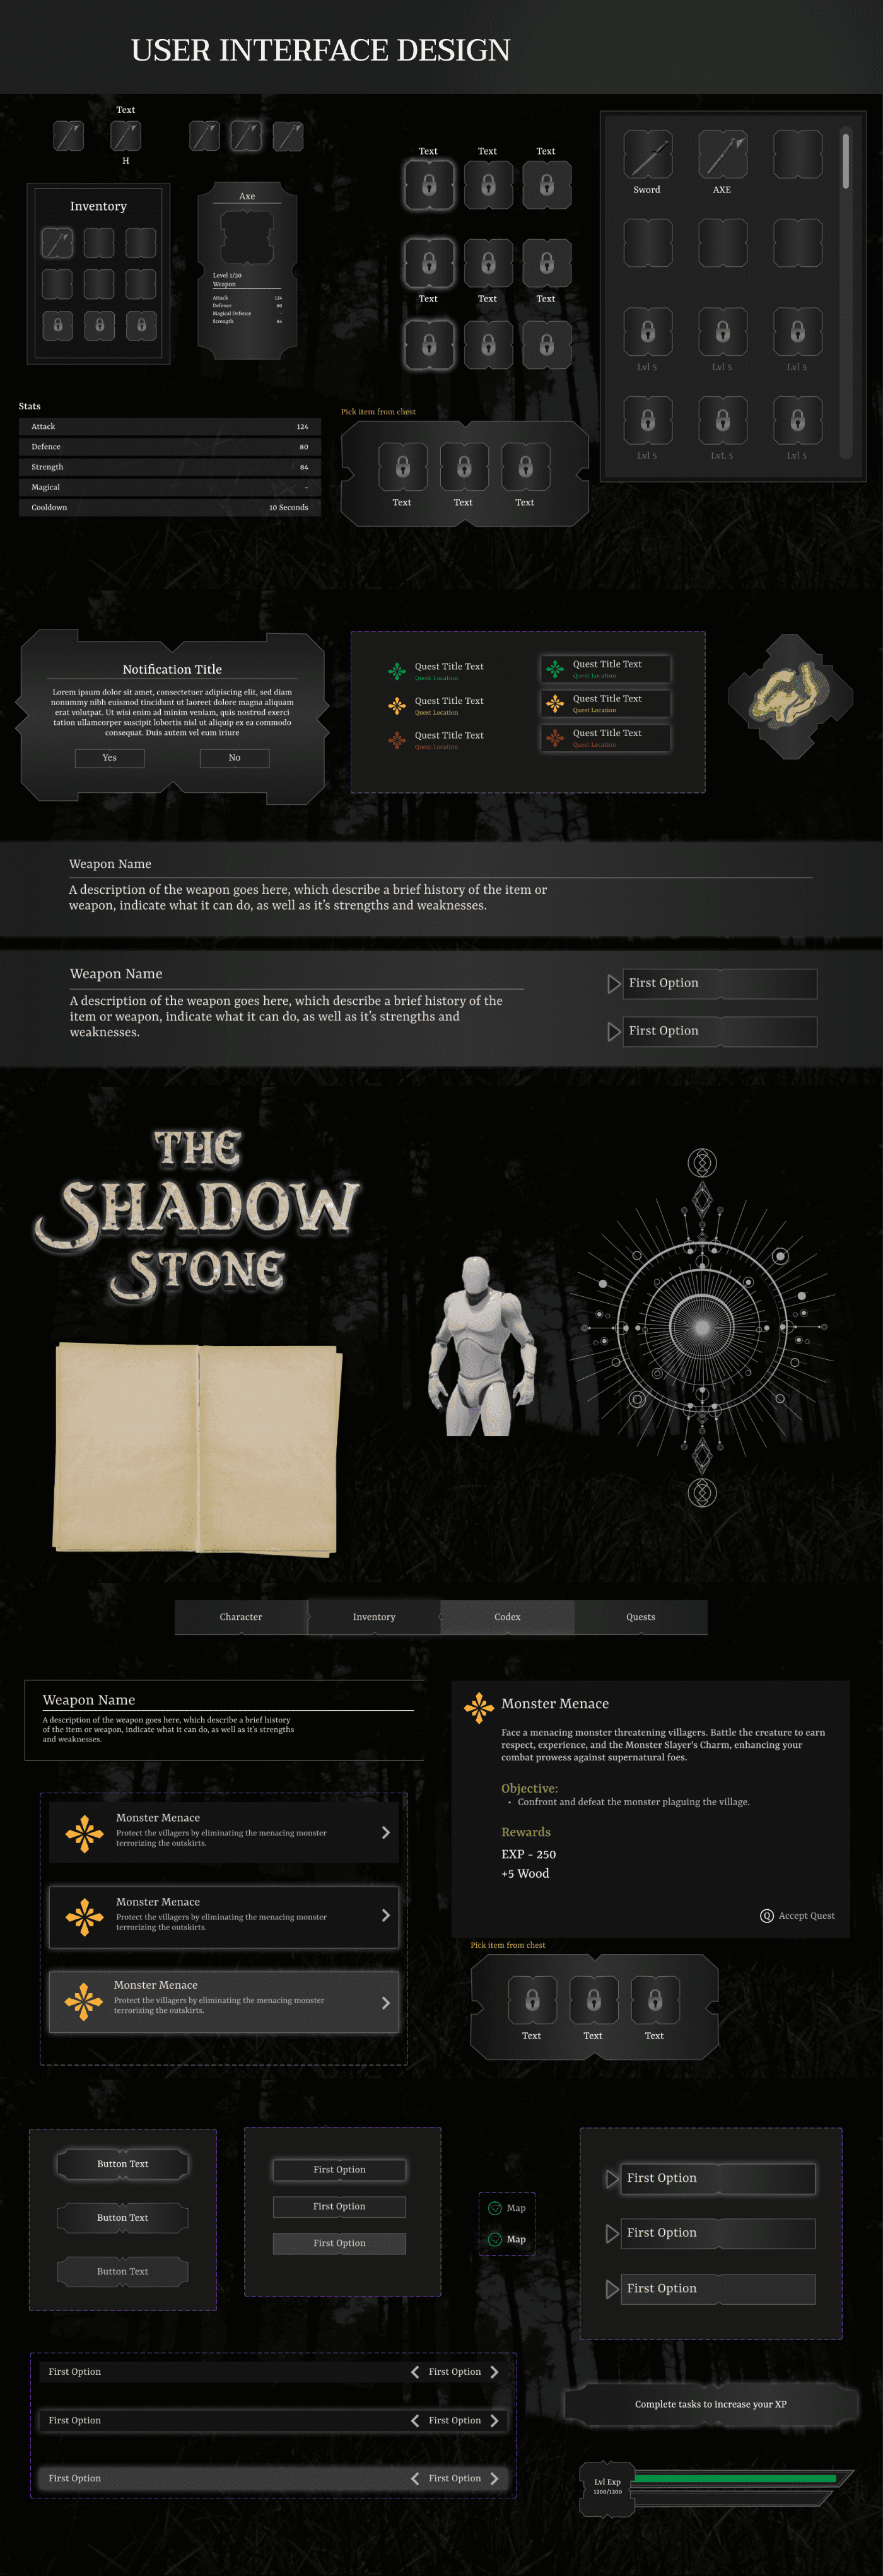The width and height of the screenshot is (883, 2576).
Task: Click the axe icon in Inventory grid
Action: coord(57,242)
